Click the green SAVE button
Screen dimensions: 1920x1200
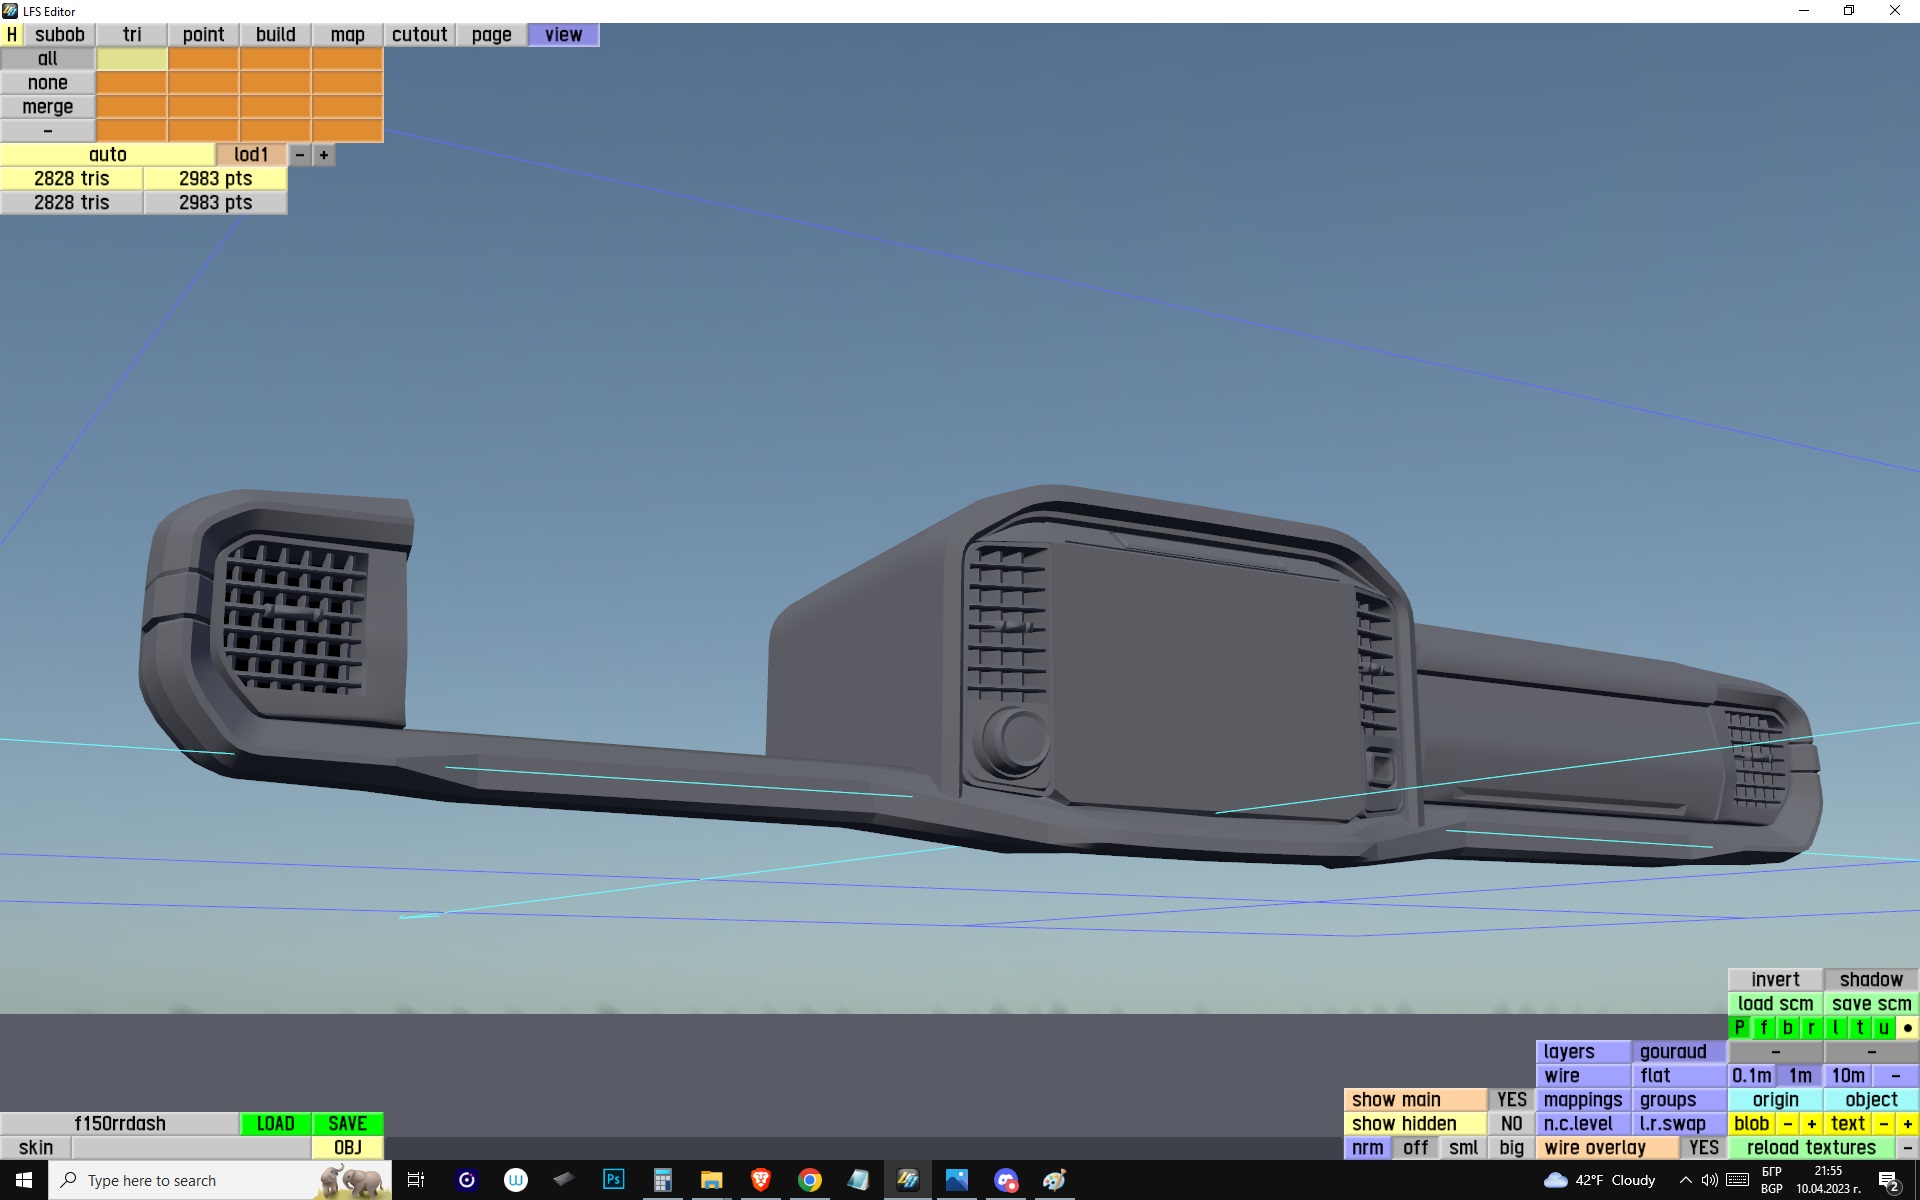click(347, 1124)
